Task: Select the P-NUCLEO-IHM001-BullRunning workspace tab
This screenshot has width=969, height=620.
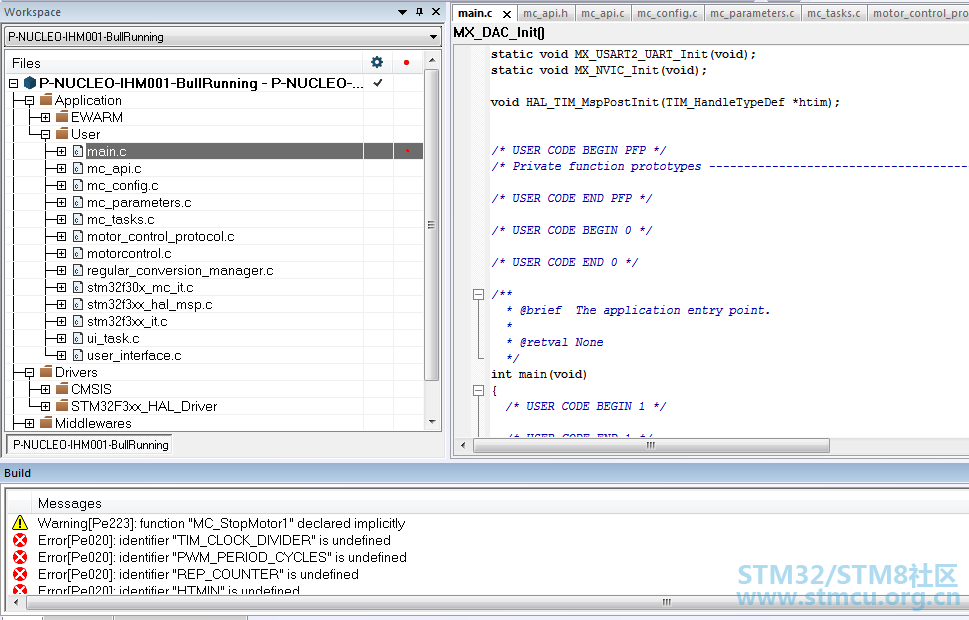Action: [90, 444]
